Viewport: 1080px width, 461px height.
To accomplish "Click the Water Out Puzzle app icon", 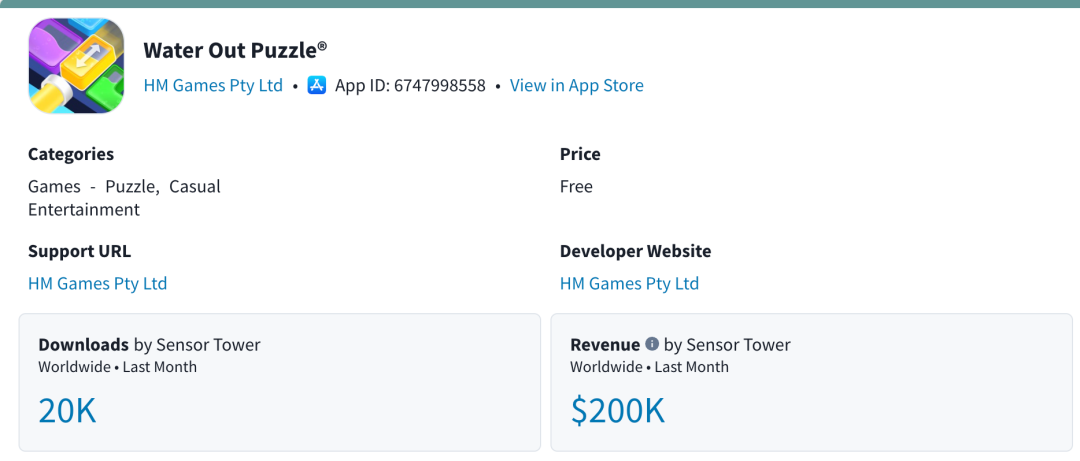I will point(76,66).
